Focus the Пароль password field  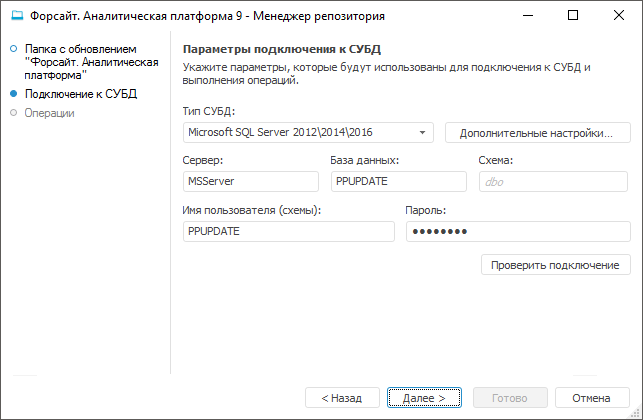[517, 231]
